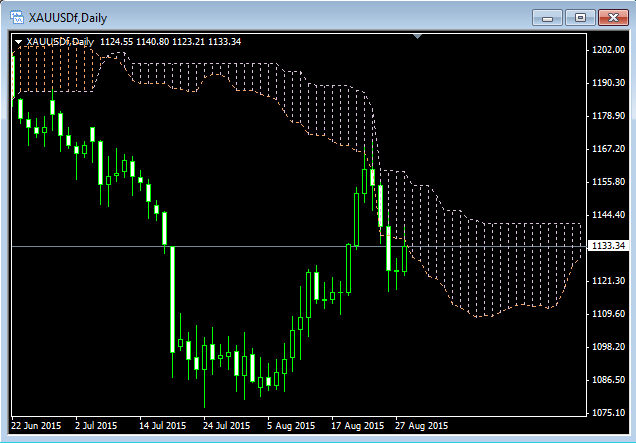Click the 2 Jul 2015 date label
Viewport: 636px width, 443px height.
pyautogui.click(x=96, y=426)
